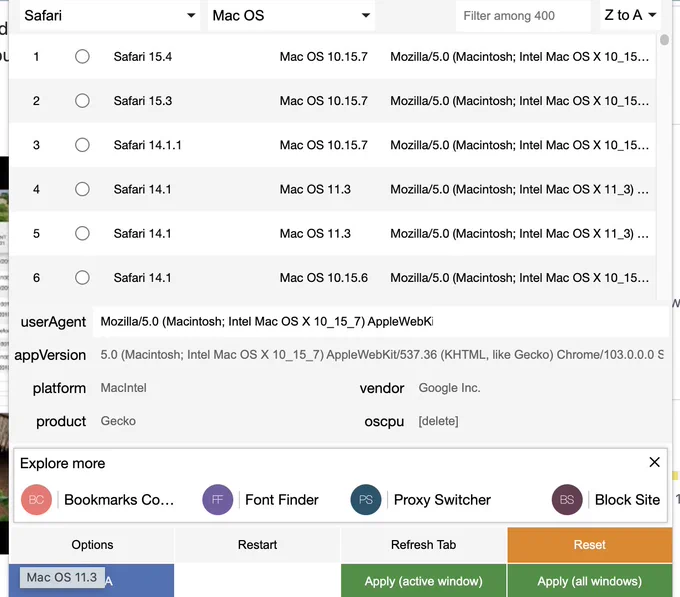The height and width of the screenshot is (597, 680).
Task: Click the Filter among 400 search field
Action: tap(523, 16)
